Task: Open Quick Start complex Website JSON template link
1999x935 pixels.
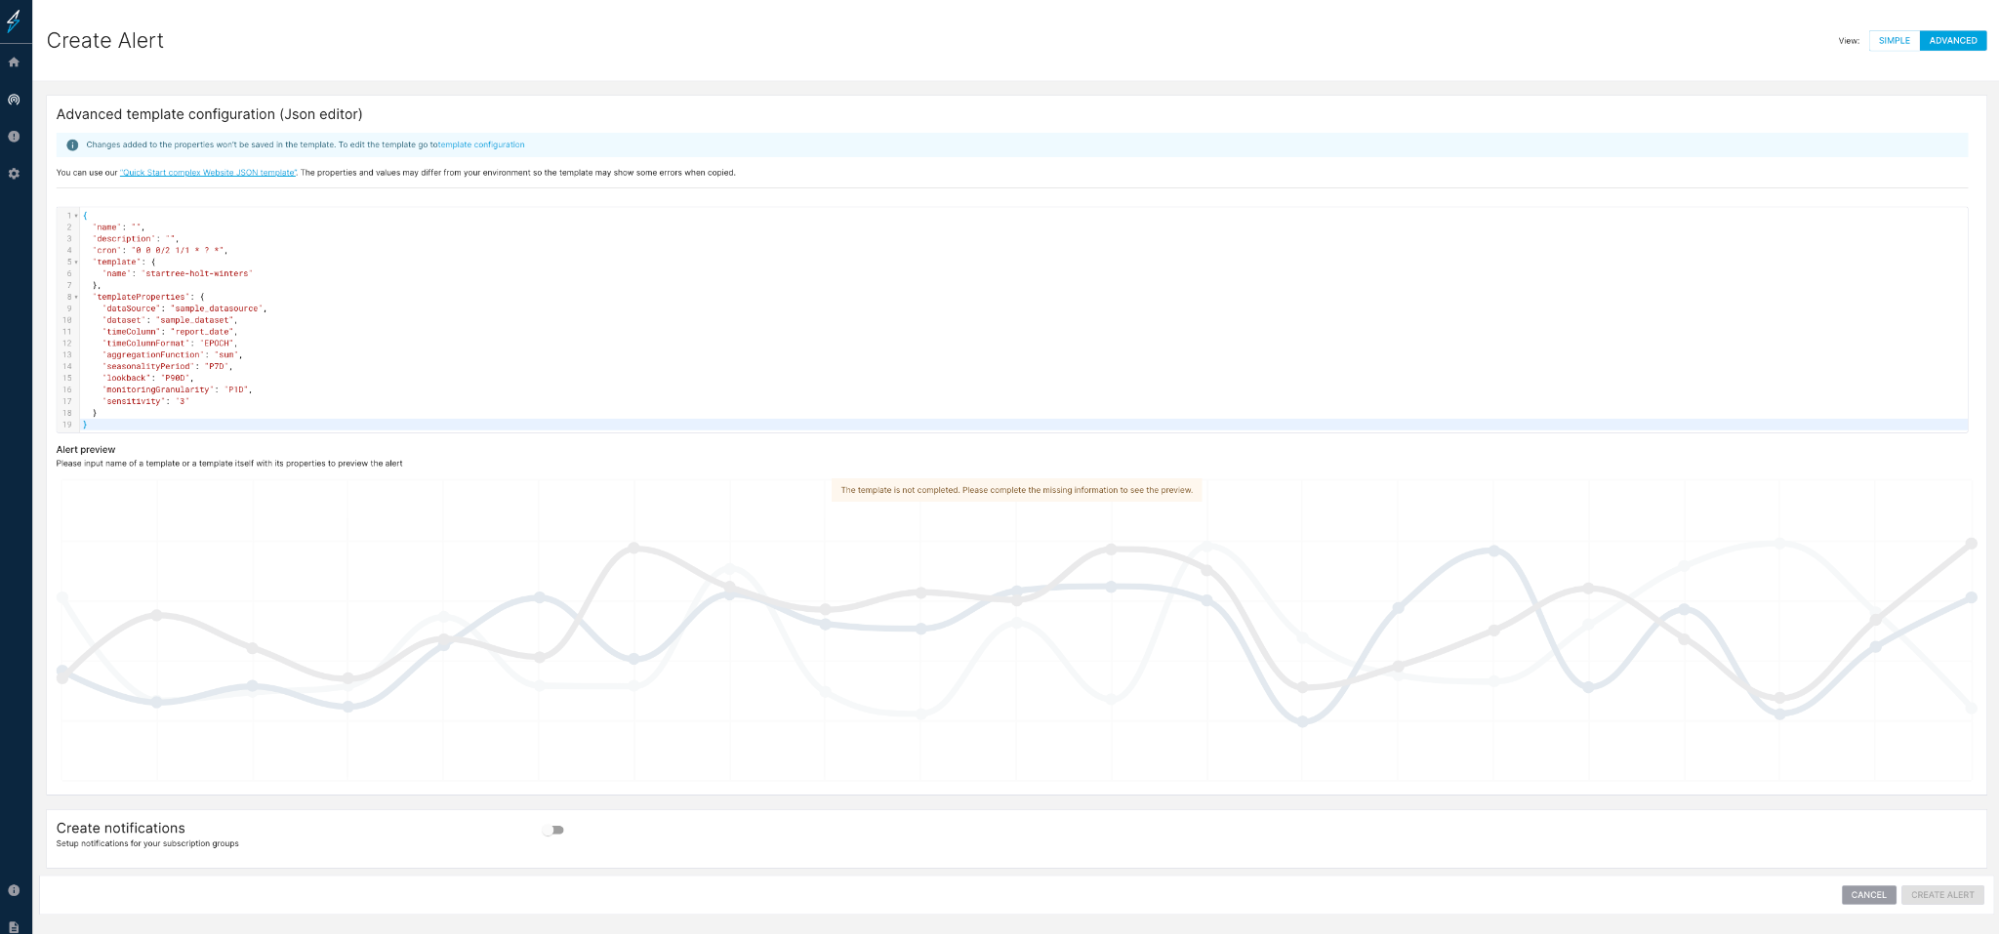Action: pos(208,173)
